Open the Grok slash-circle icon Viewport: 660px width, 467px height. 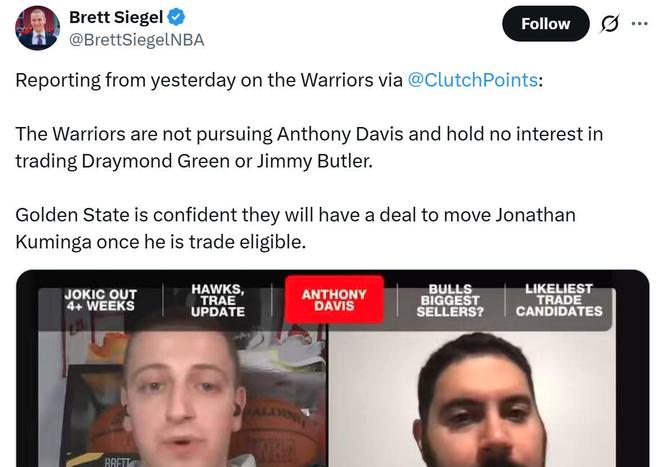(x=609, y=24)
